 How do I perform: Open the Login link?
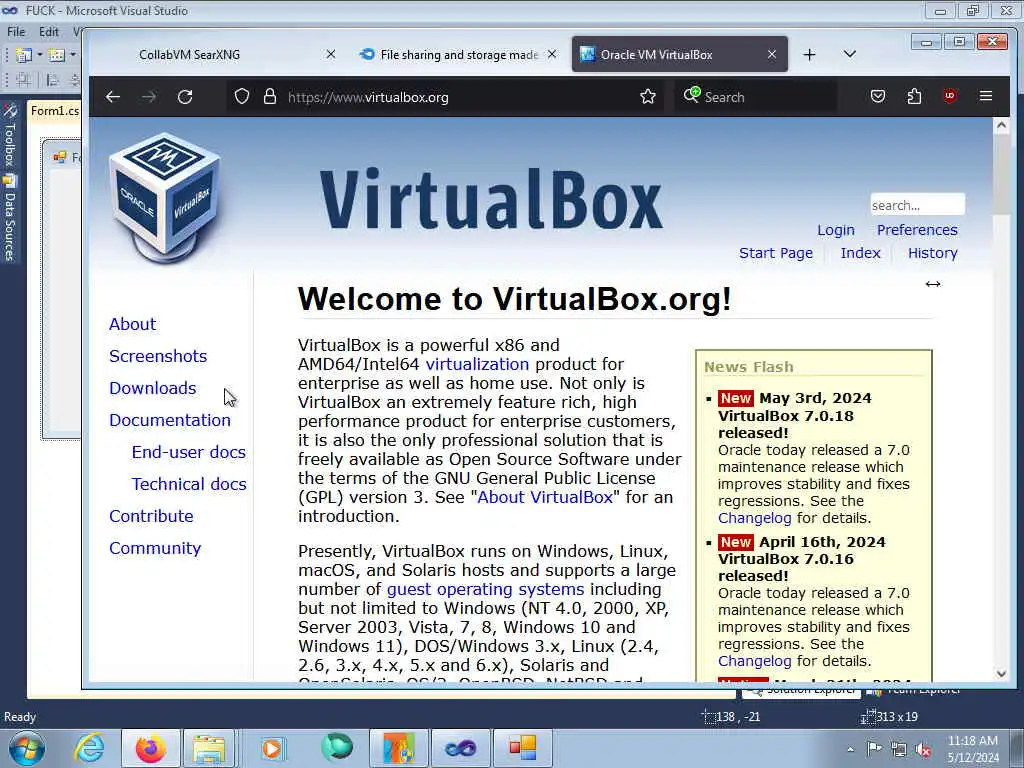pyautogui.click(x=835, y=230)
